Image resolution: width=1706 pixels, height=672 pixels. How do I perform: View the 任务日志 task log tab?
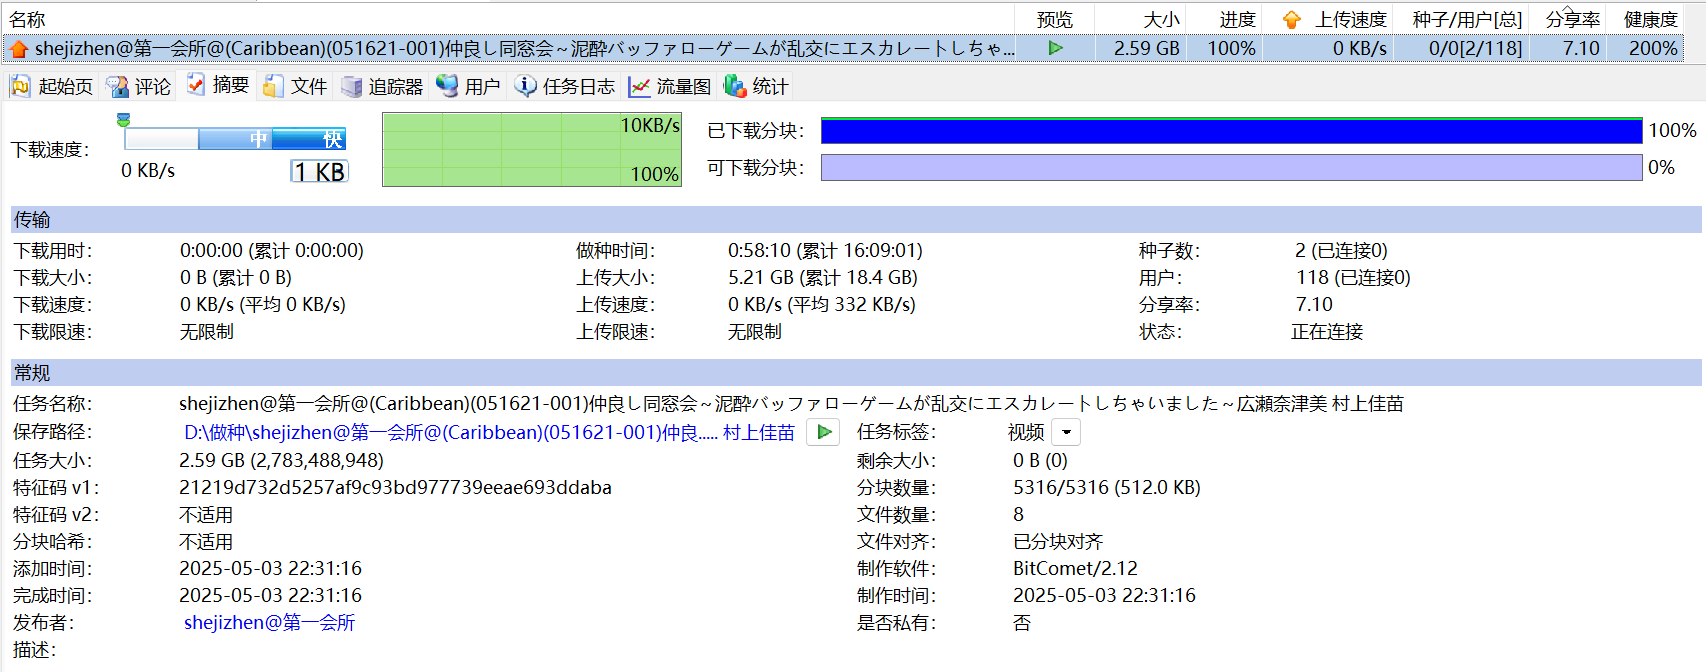point(565,87)
